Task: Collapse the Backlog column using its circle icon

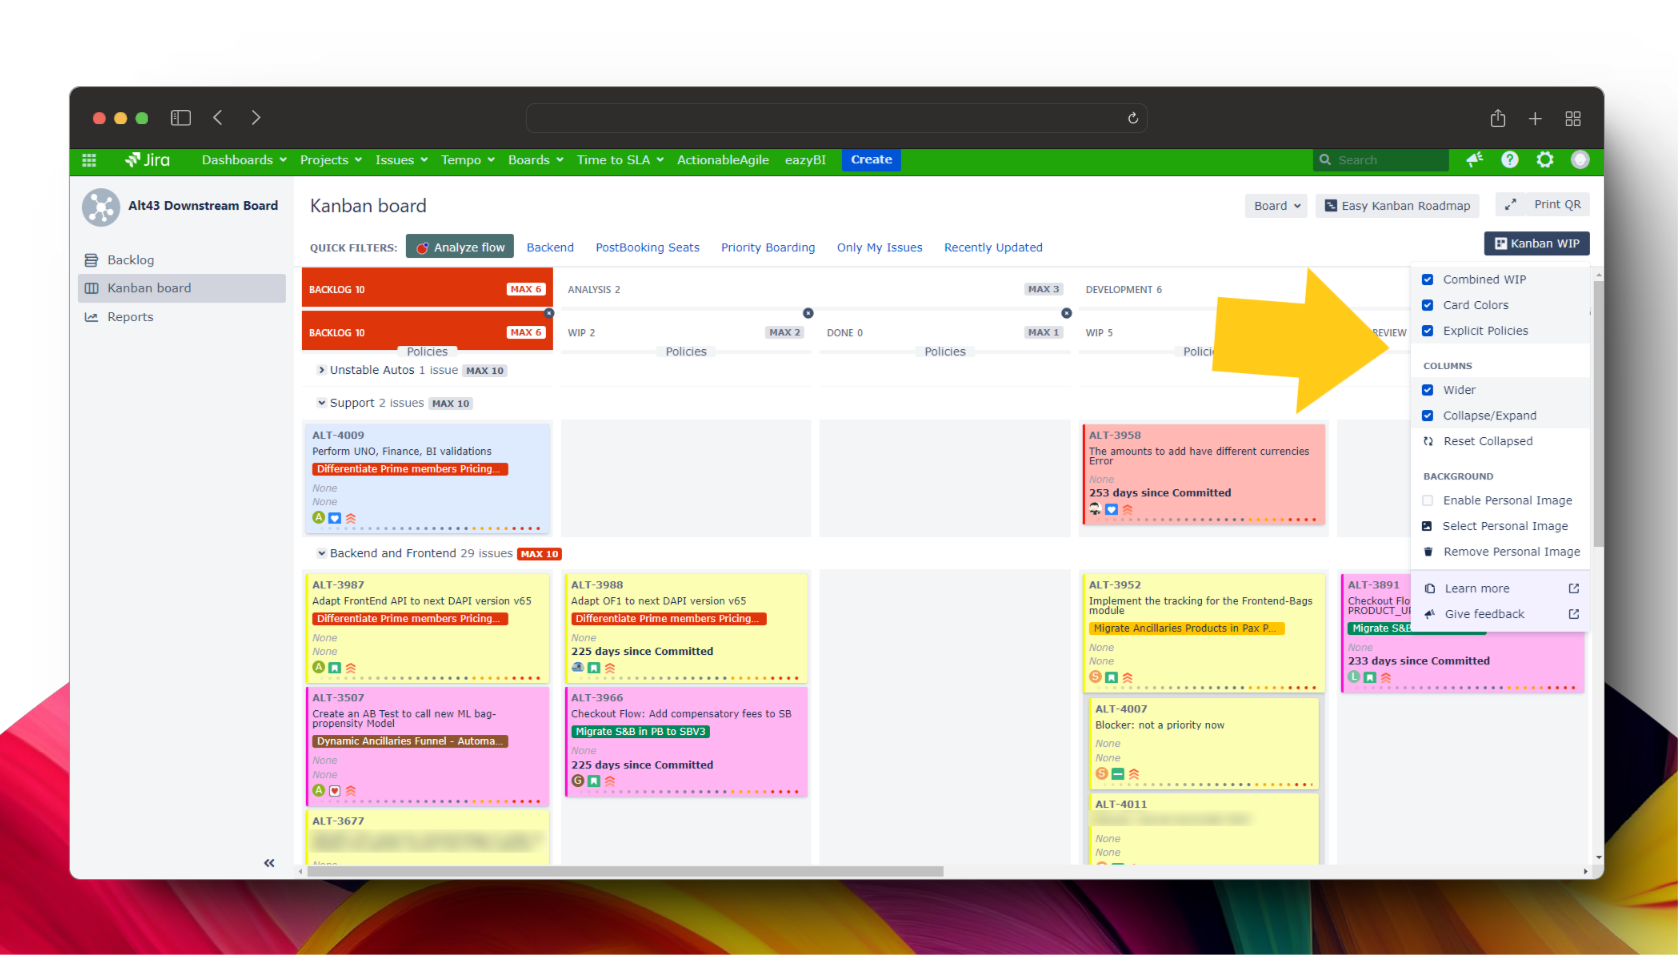Action: point(549,313)
